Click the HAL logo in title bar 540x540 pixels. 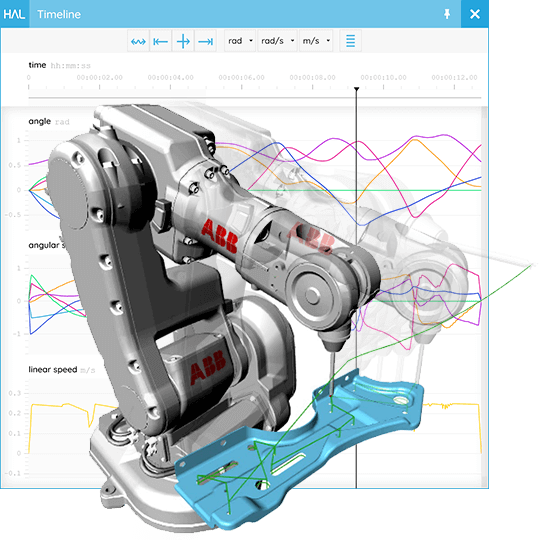coord(14,14)
